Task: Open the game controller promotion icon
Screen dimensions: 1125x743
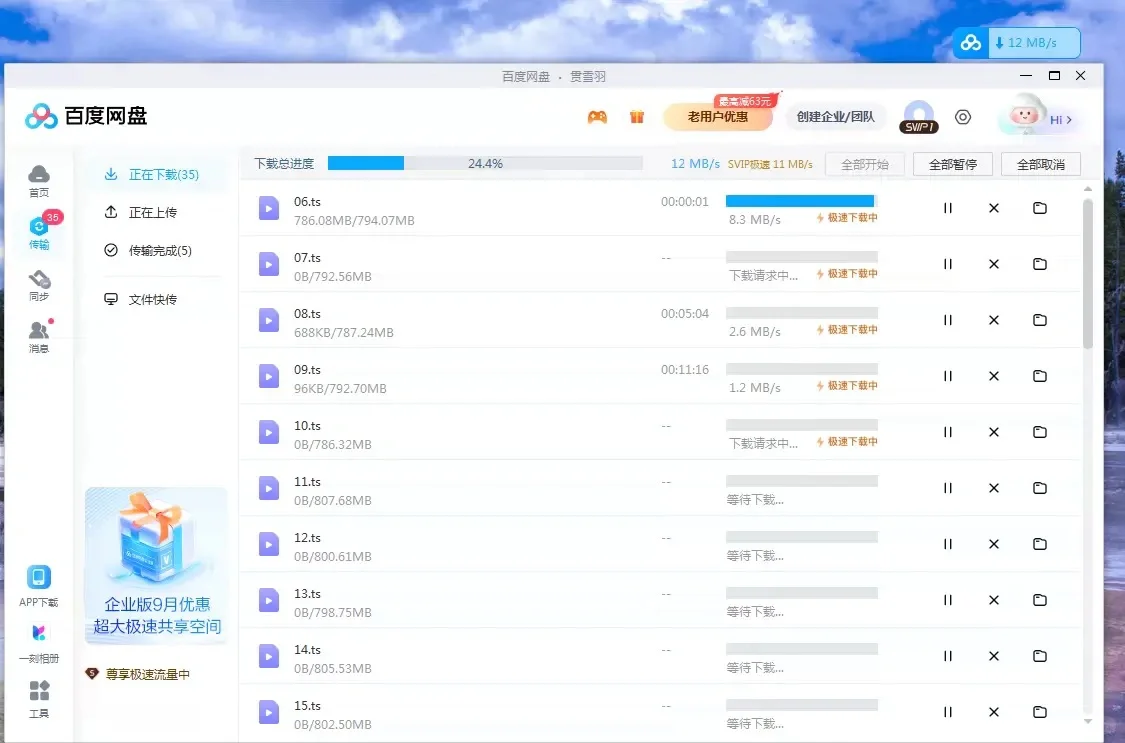Action: point(598,116)
